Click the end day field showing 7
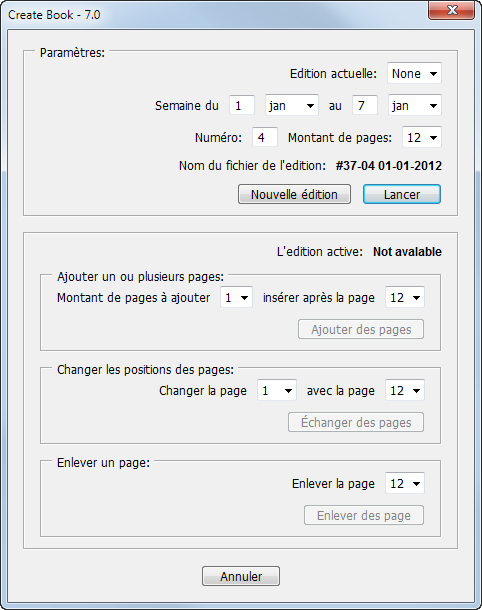482x610 pixels. pyautogui.click(x=365, y=105)
